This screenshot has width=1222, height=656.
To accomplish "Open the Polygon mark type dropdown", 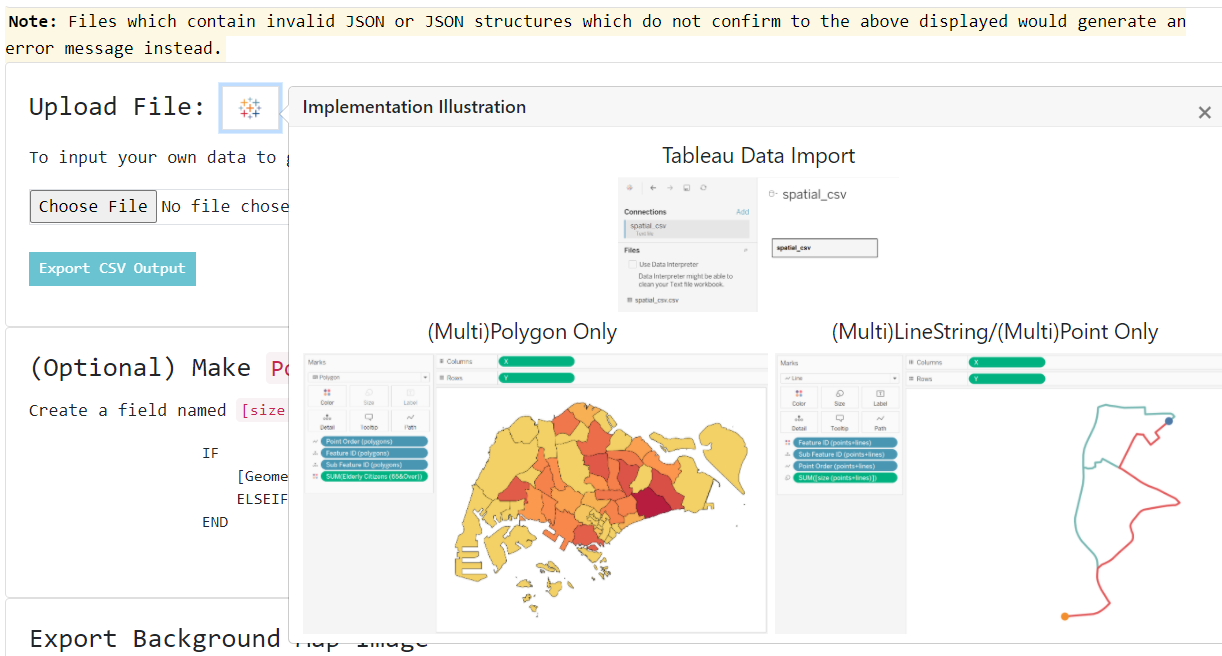I will pos(368,377).
